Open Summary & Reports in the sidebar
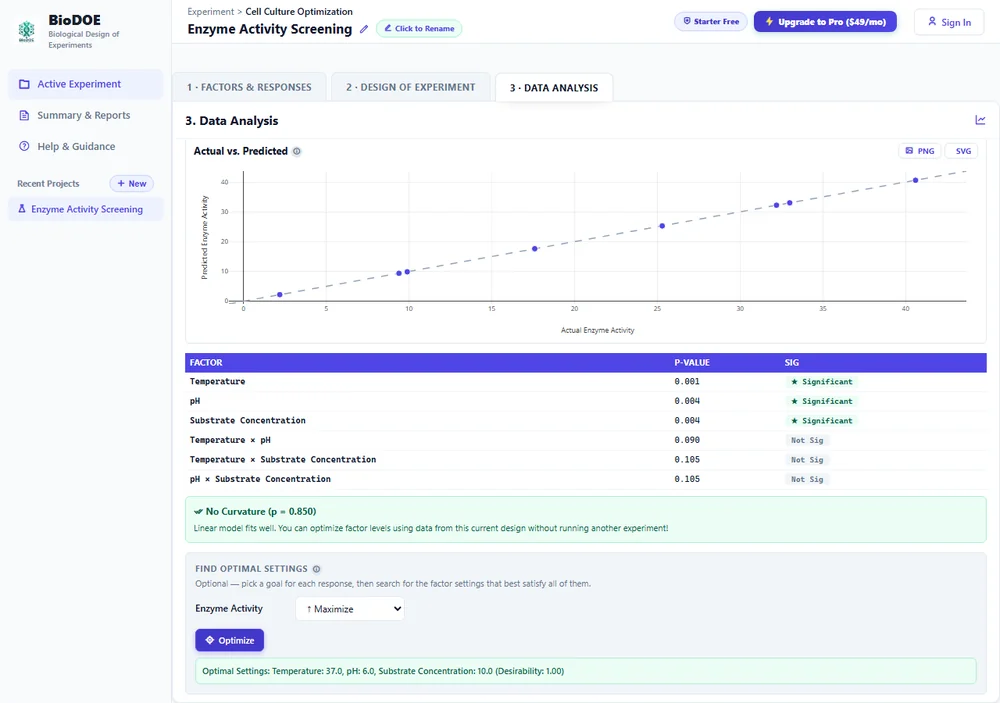 click(x=85, y=115)
